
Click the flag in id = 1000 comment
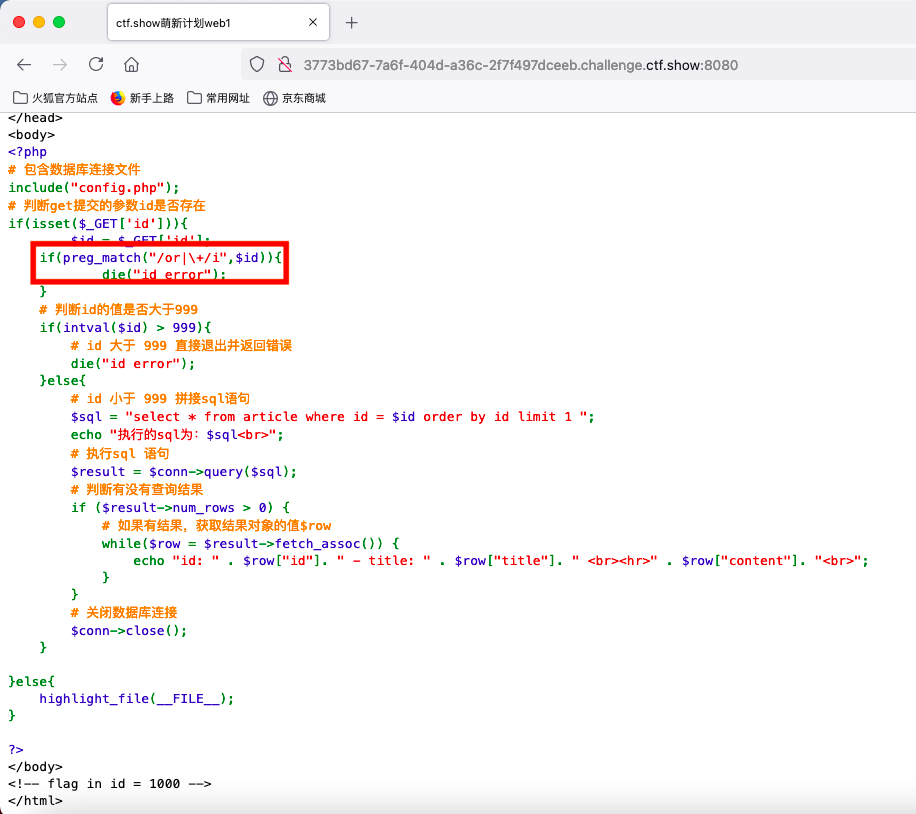(109, 784)
